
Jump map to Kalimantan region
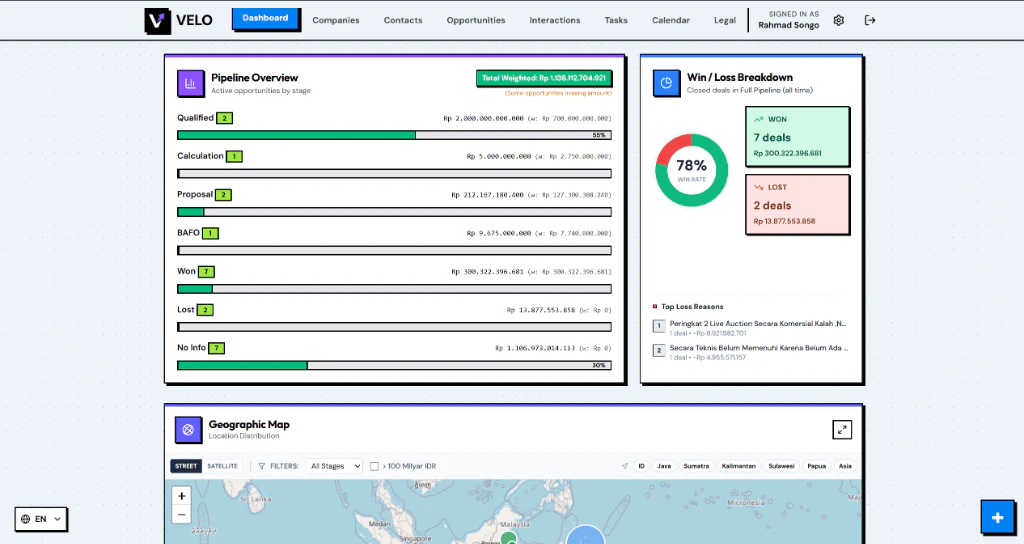tap(739, 466)
